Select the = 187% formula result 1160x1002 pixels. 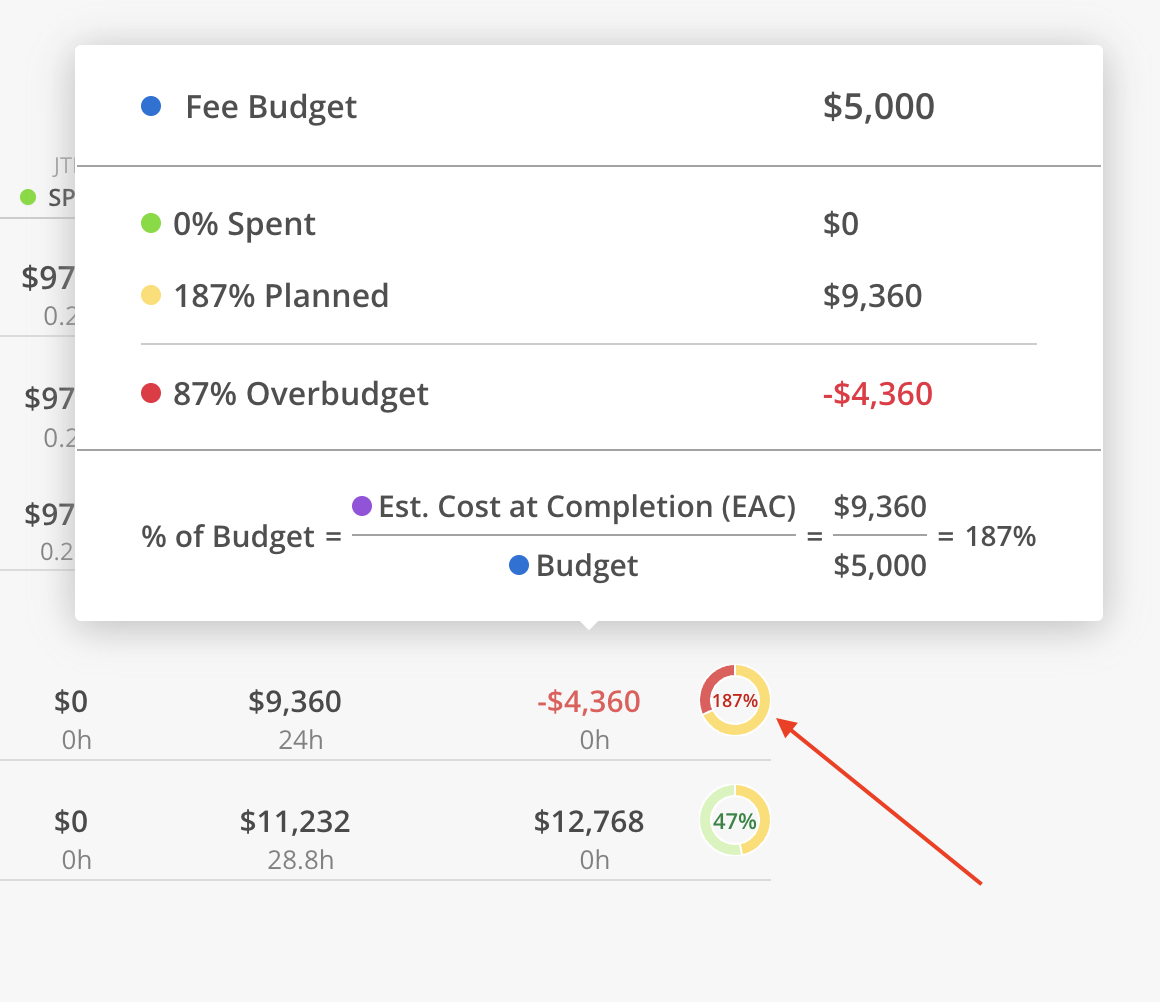pos(986,536)
